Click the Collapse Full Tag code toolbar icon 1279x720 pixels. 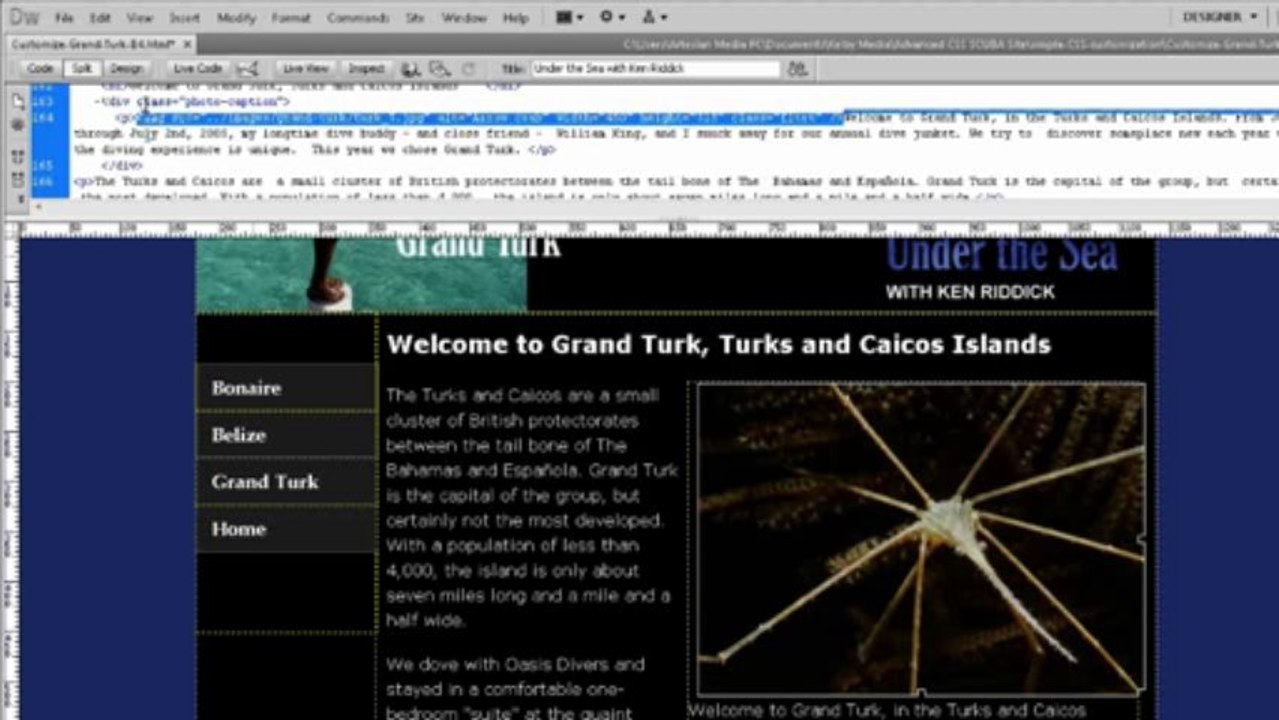18,158
